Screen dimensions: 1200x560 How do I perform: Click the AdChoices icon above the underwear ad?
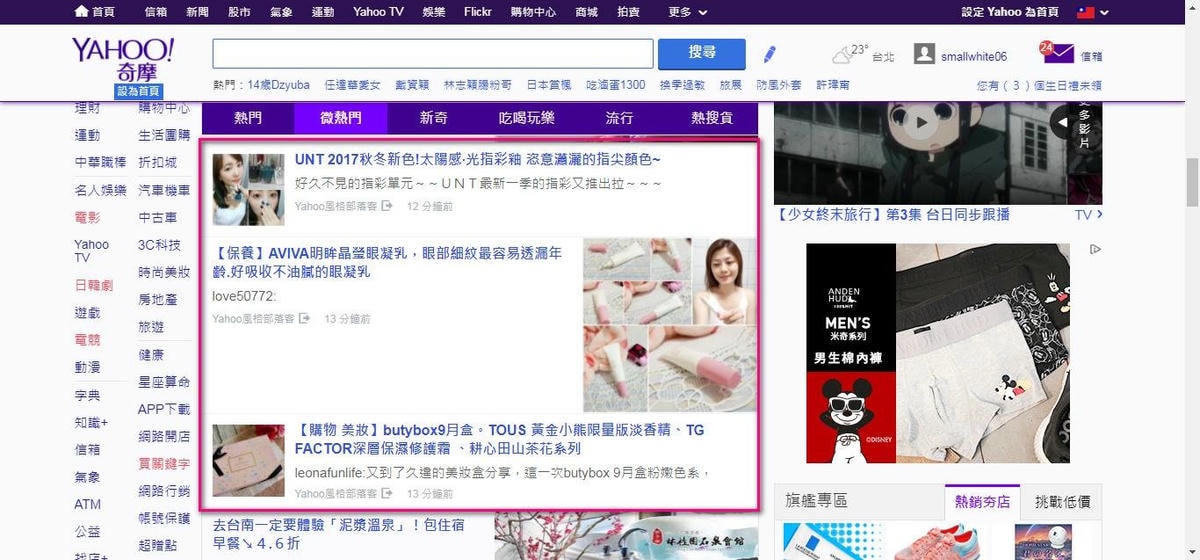[1095, 249]
